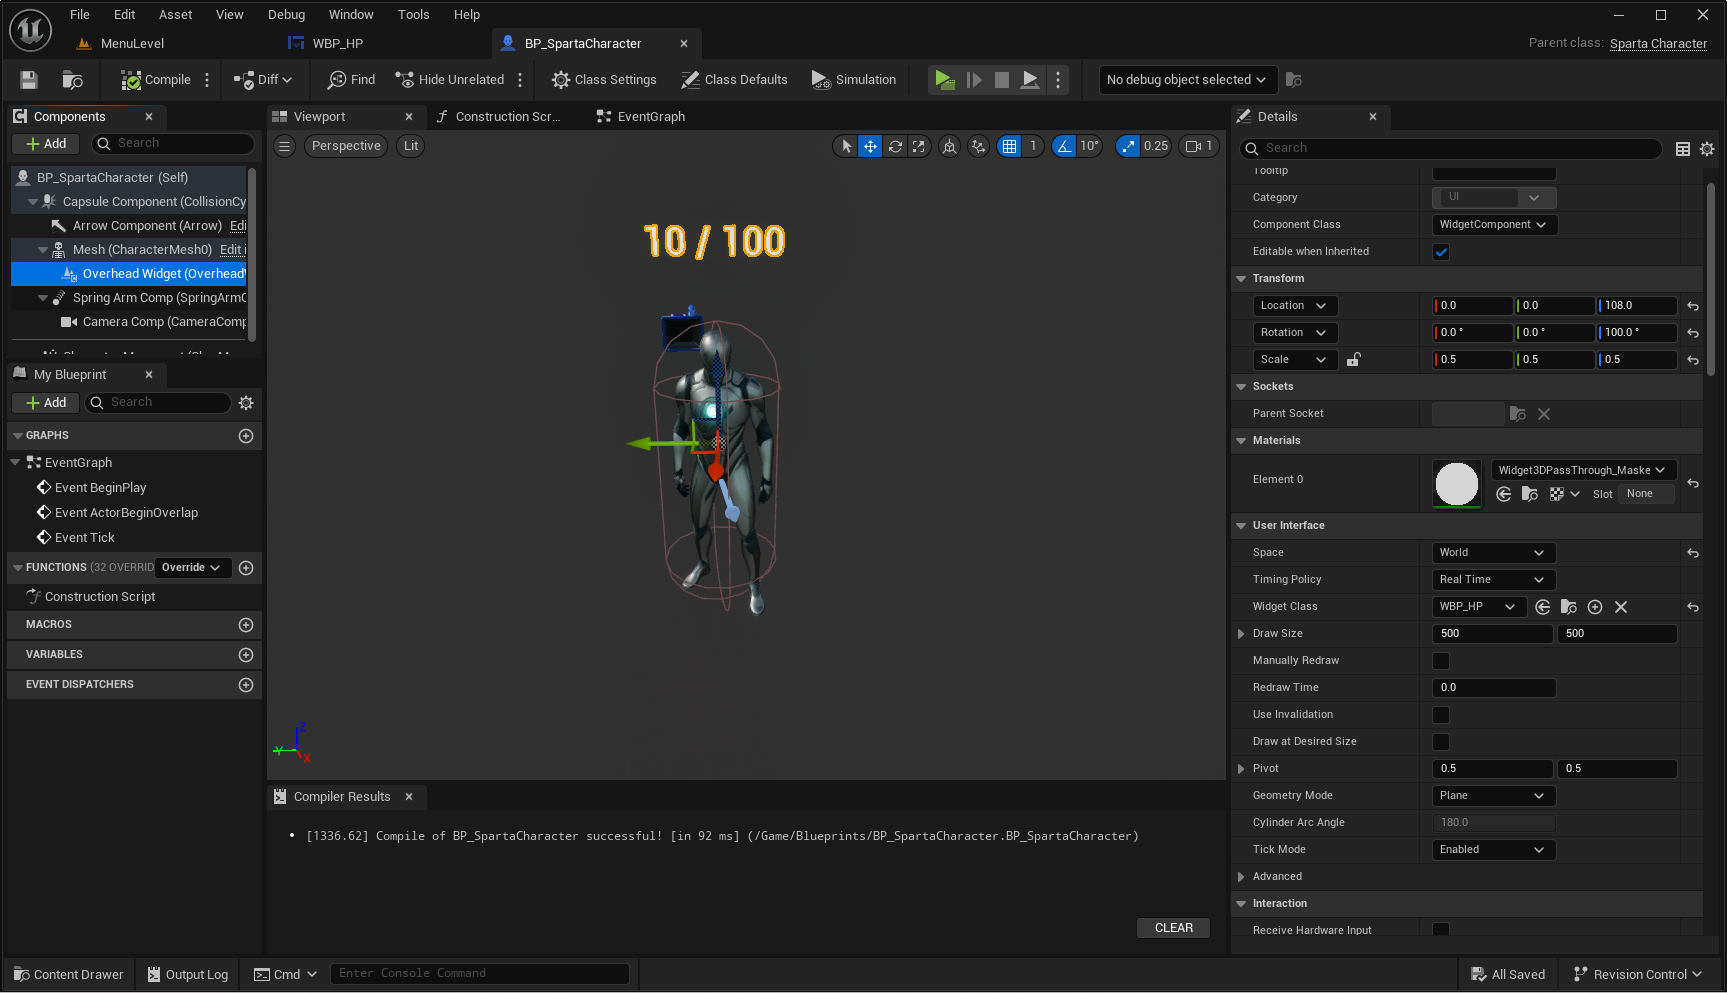Enable Manually Redraw checkbox
This screenshot has height=993, width=1727.
pos(1441,661)
